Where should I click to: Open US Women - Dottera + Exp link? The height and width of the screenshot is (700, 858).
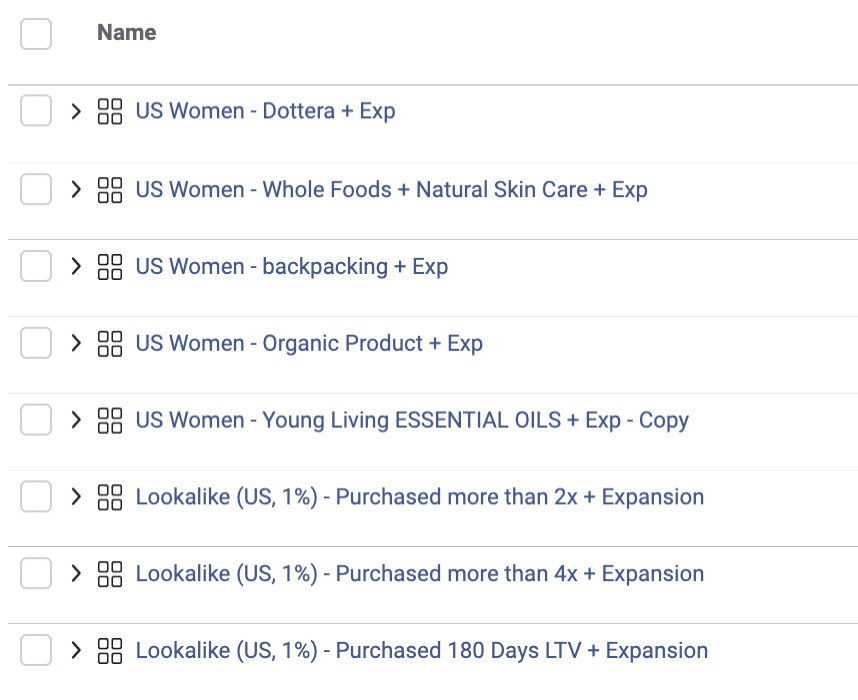click(265, 111)
